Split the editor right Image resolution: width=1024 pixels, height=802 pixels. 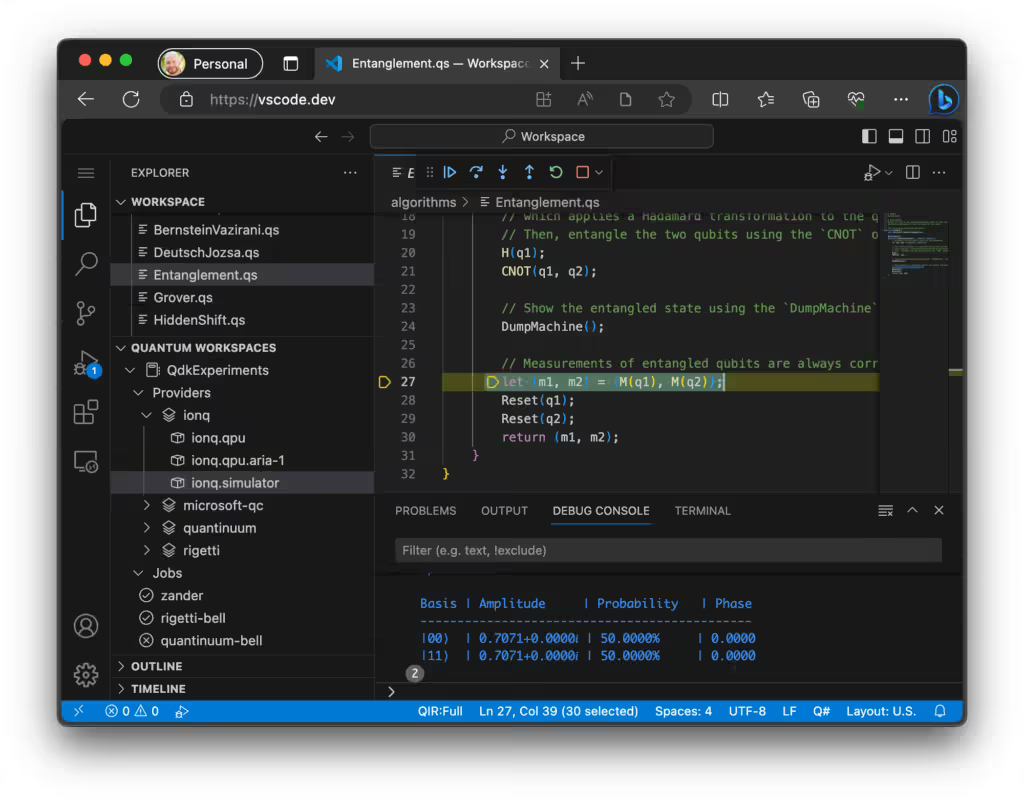(x=913, y=172)
